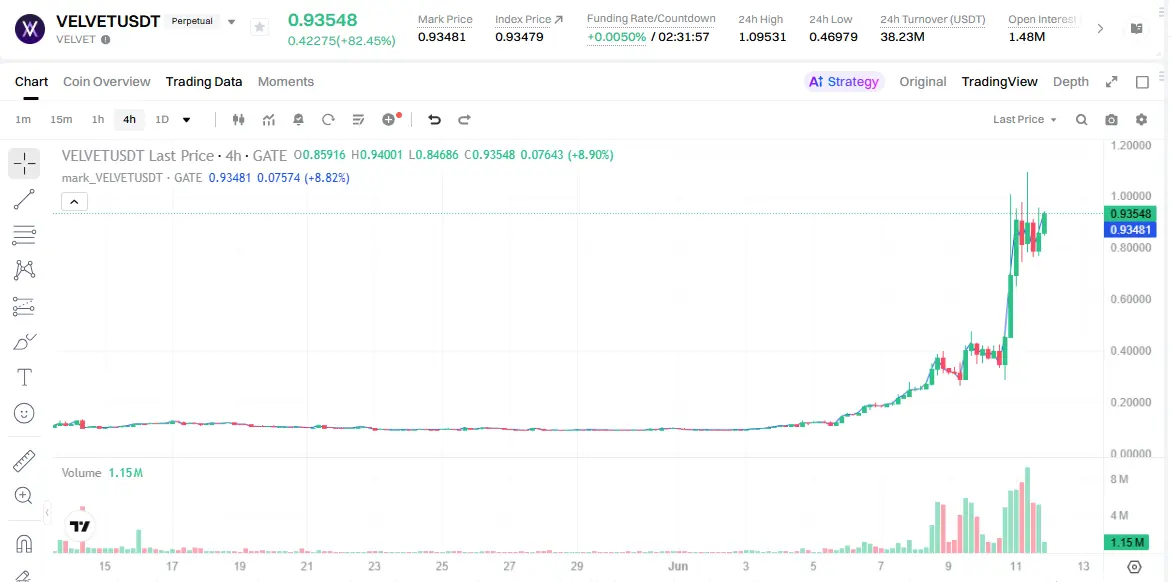Switch to the Moments tab
The width and height of the screenshot is (1172, 582).
click(286, 81)
